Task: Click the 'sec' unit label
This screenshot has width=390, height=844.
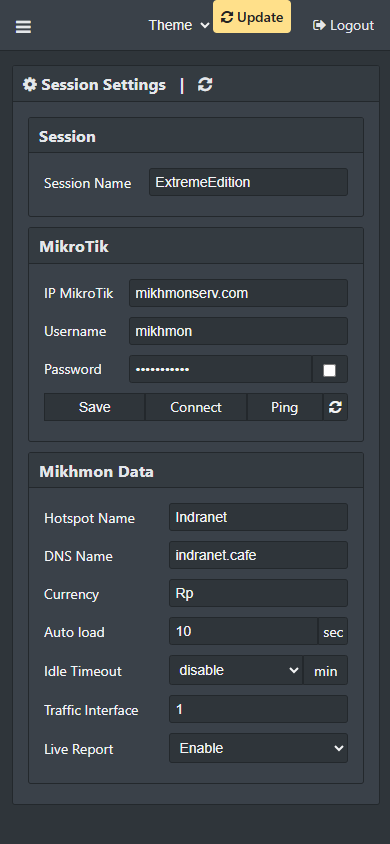Action: [x=333, y=632]
